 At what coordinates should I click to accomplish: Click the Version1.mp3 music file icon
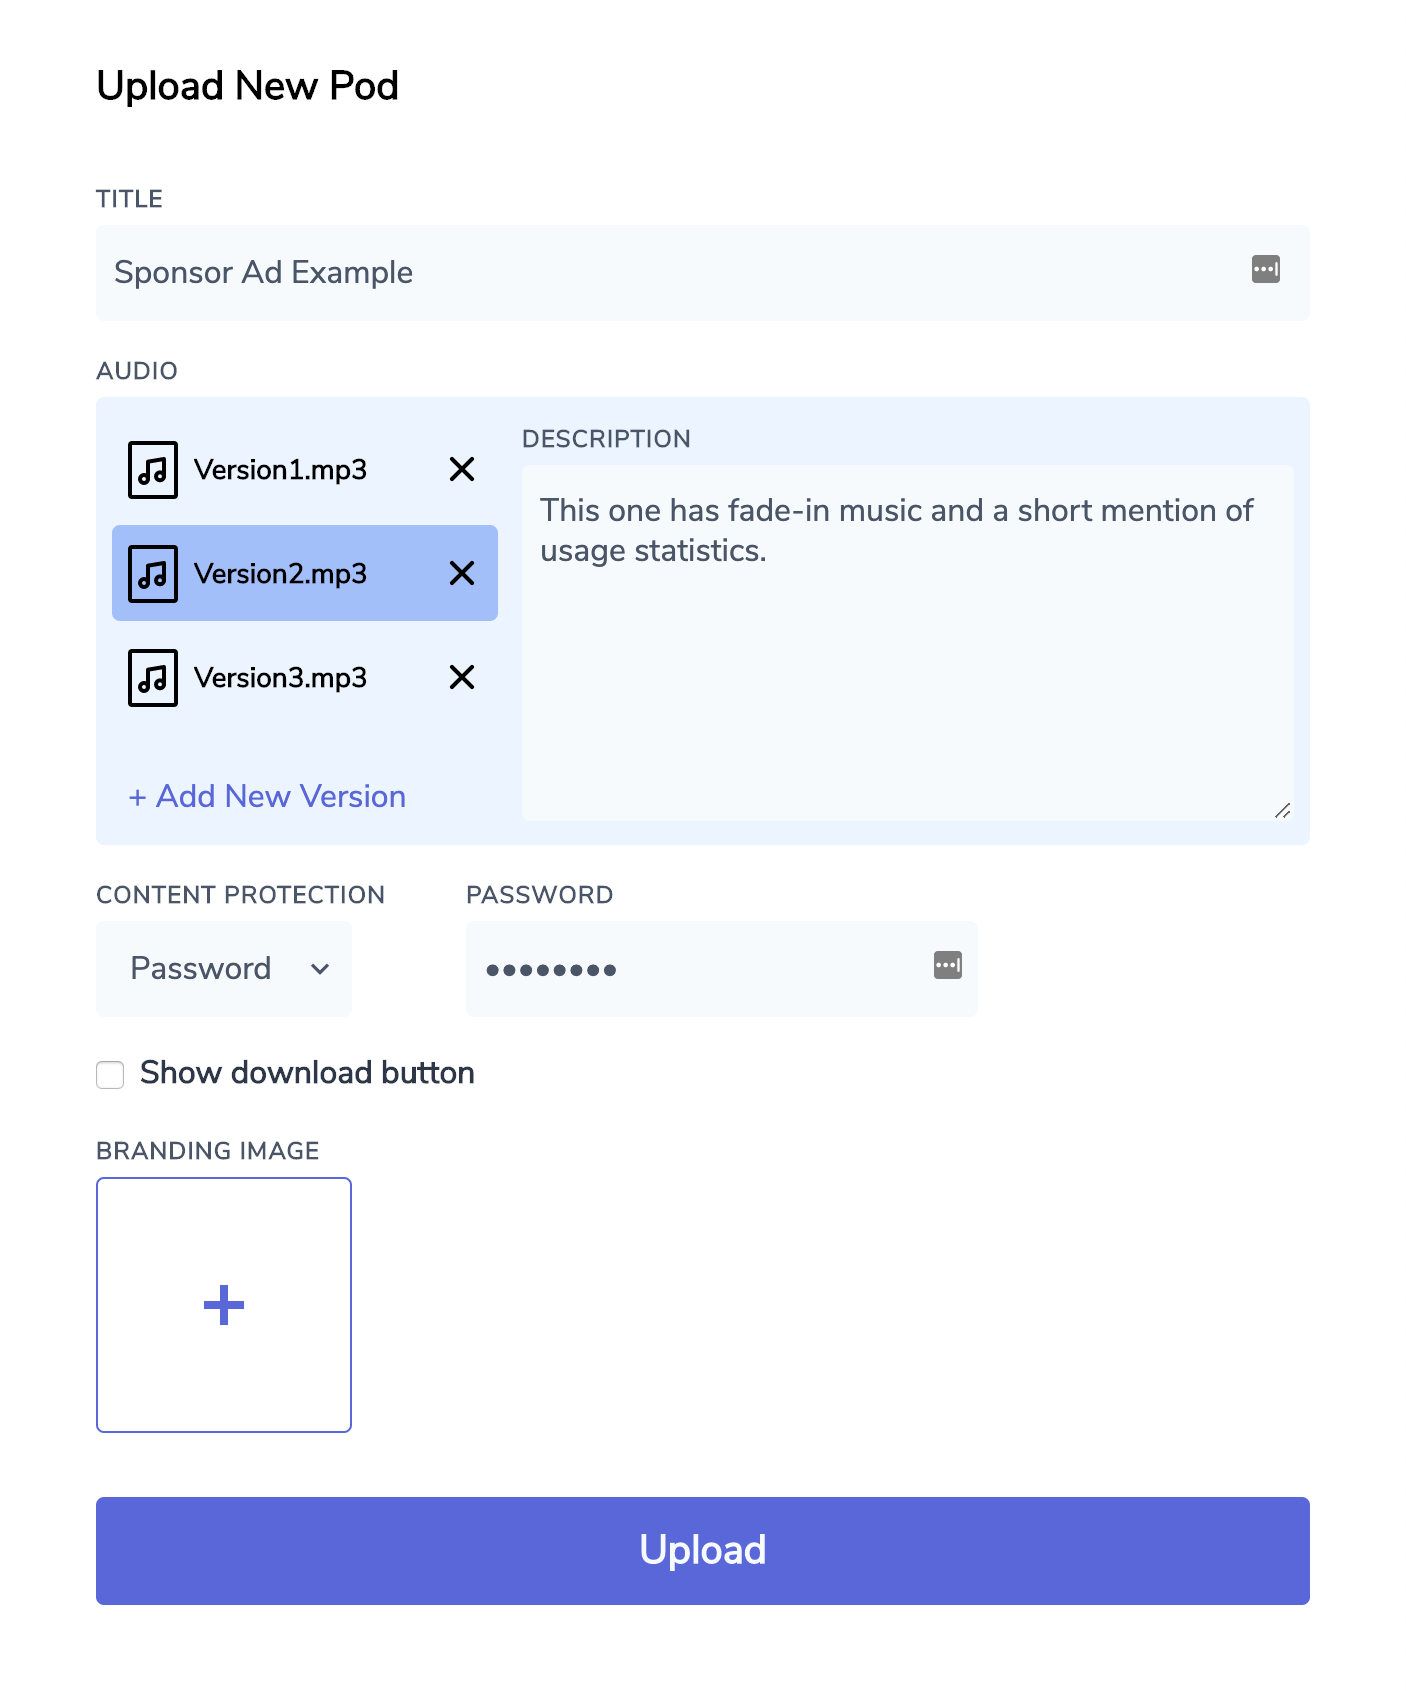click(153, 470)
